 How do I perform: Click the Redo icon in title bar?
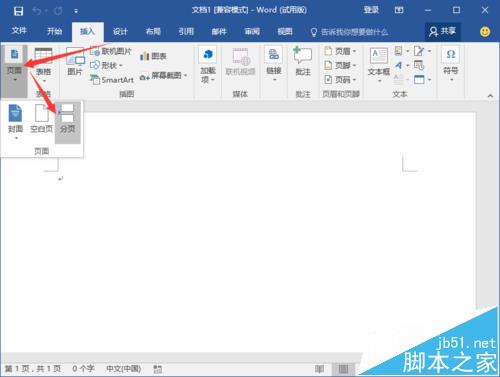click(58, 11)
